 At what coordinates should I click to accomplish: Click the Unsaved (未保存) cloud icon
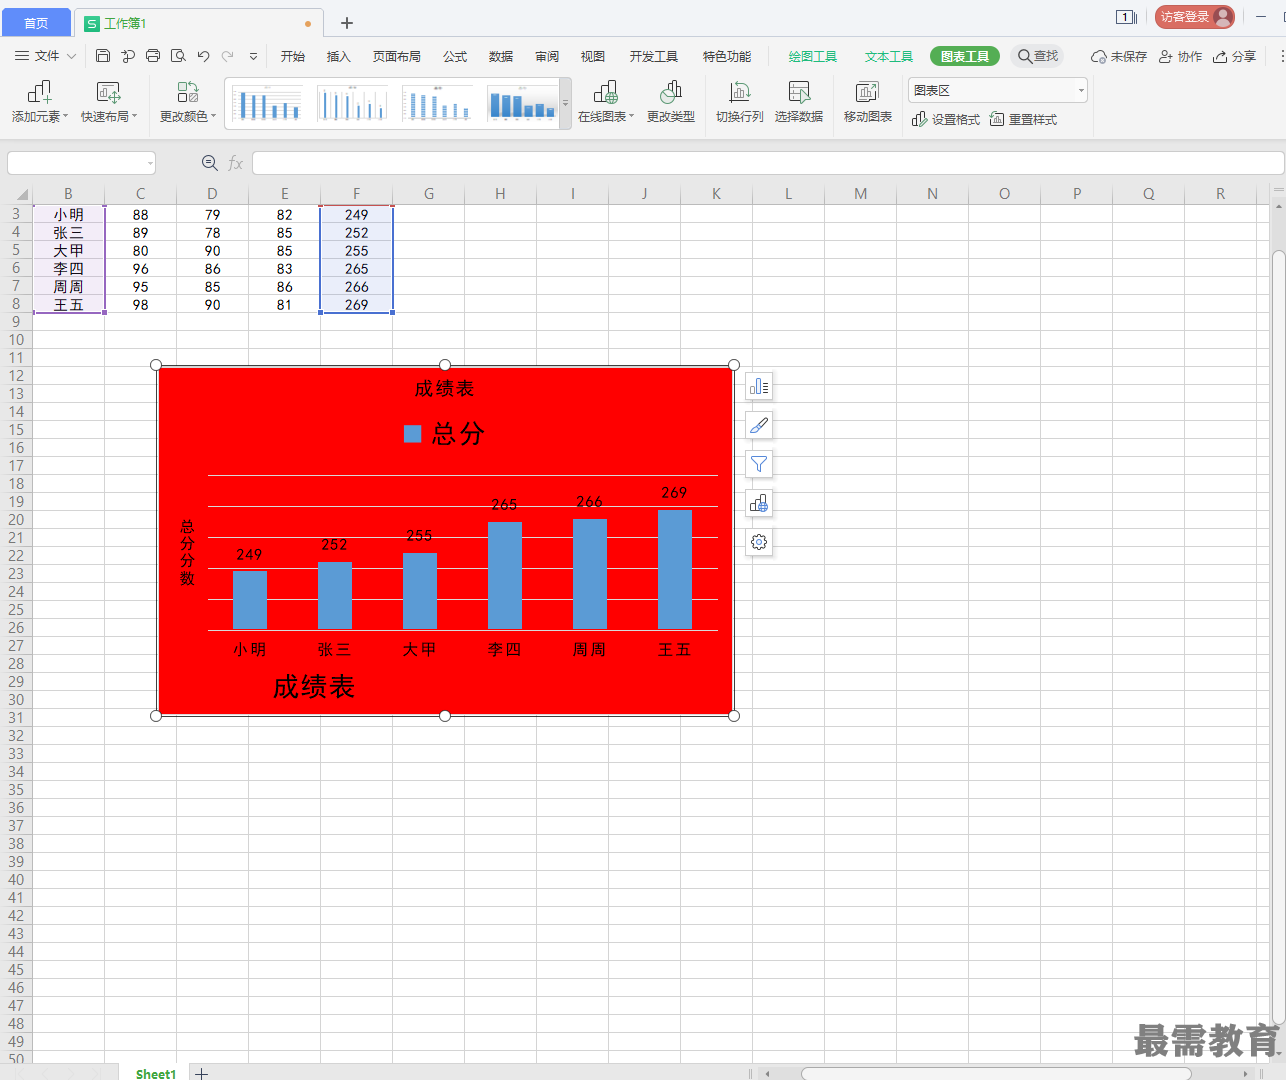(1119, 56)
